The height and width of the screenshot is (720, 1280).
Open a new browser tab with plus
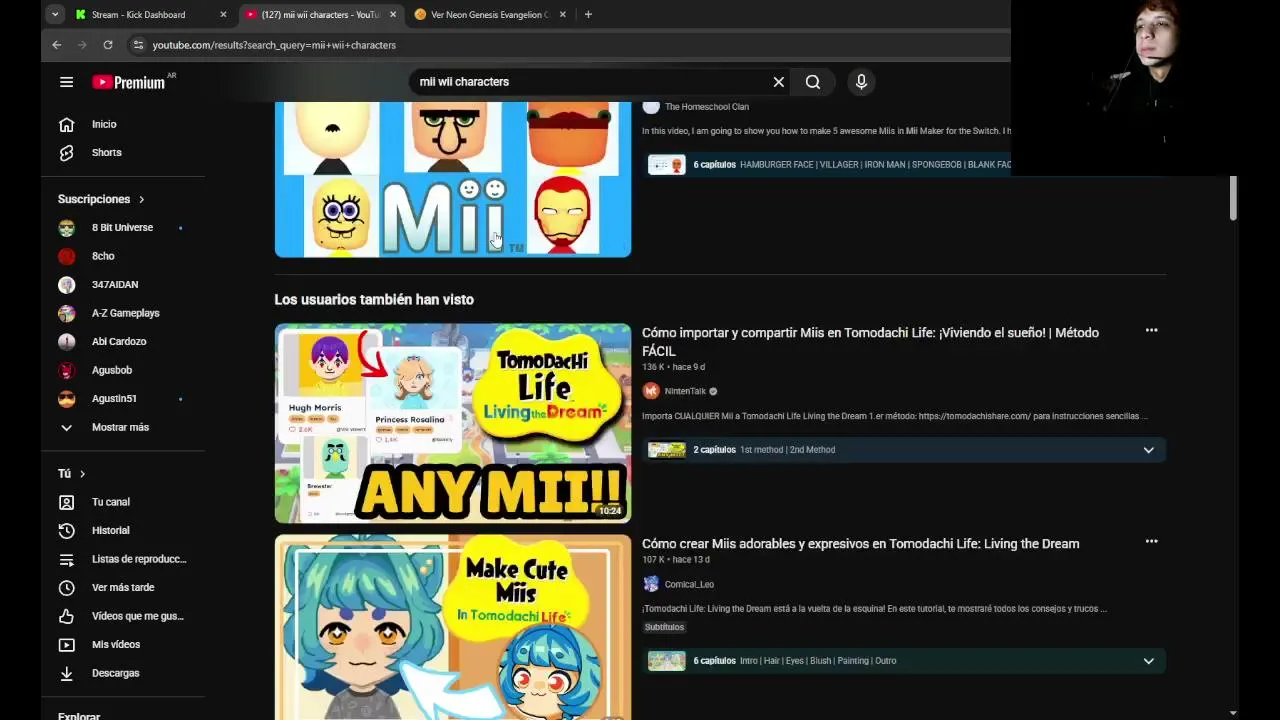click(x=588, y=15)
